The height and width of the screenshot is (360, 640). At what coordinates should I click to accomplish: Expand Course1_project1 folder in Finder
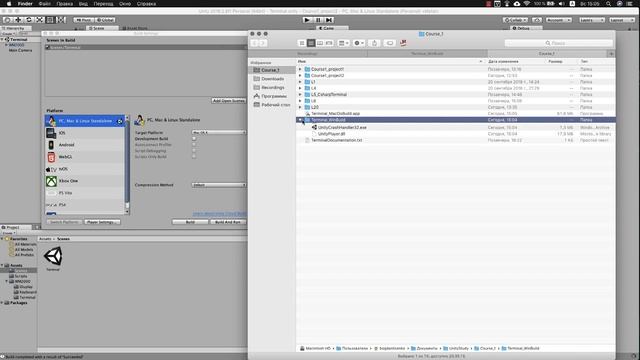(300, 69)
